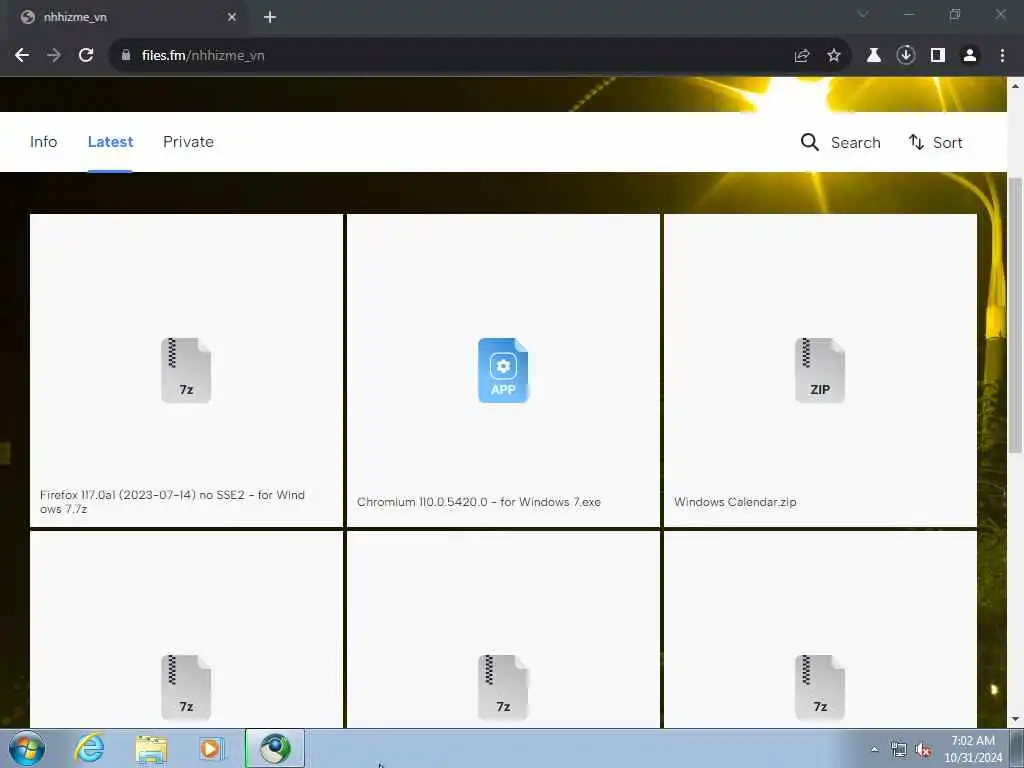Go back to the previous page
This screenshot has height=768, width=1024.
pyautogui.click(x=22, y=56)
